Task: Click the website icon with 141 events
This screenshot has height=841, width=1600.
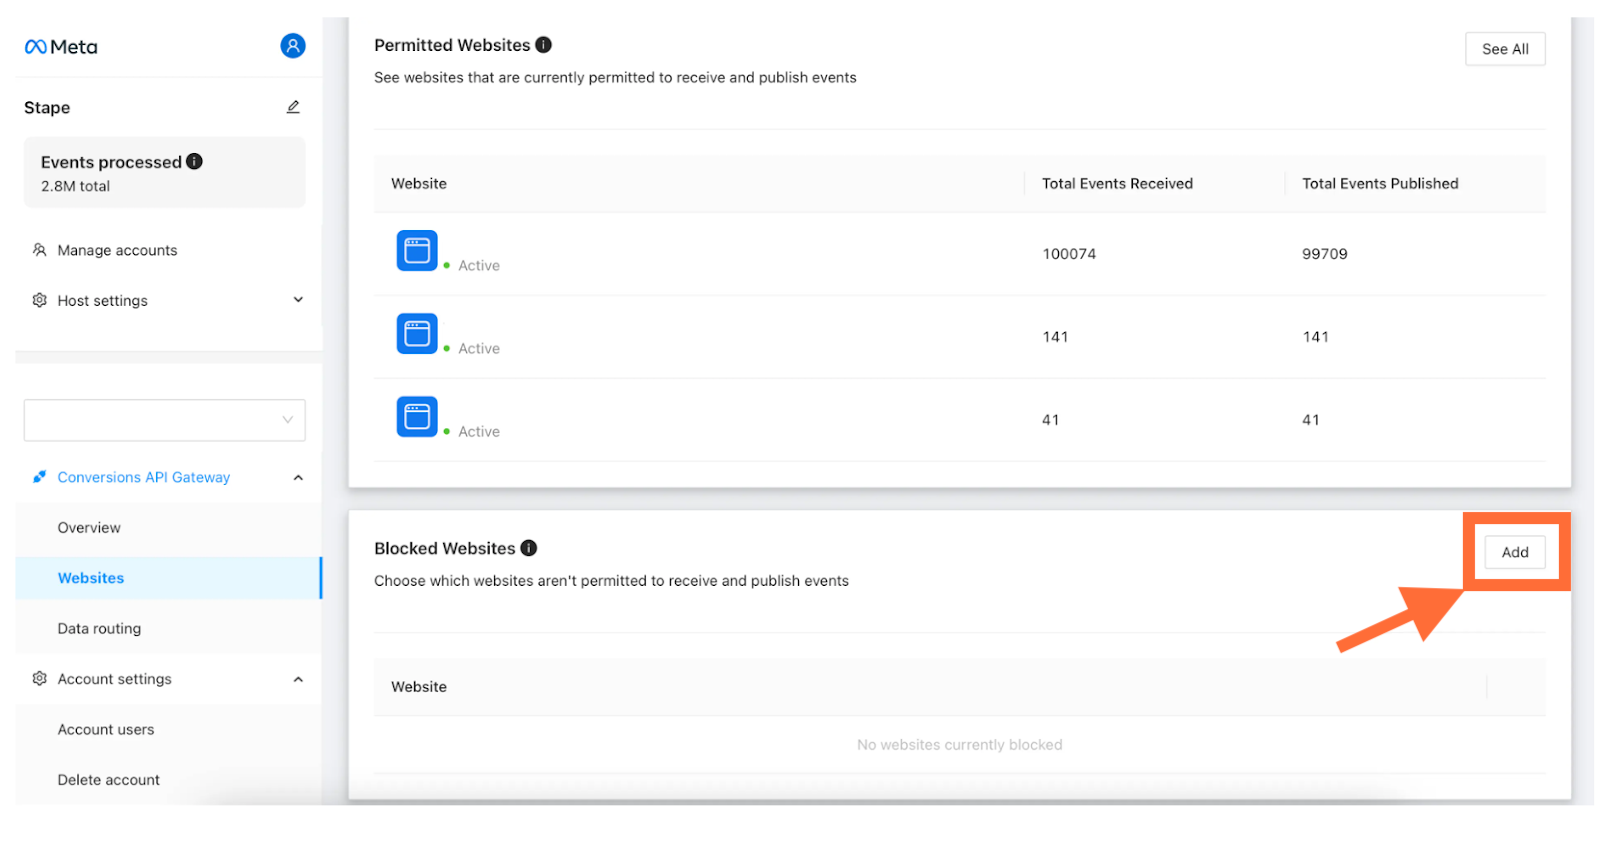Action: 417,334
